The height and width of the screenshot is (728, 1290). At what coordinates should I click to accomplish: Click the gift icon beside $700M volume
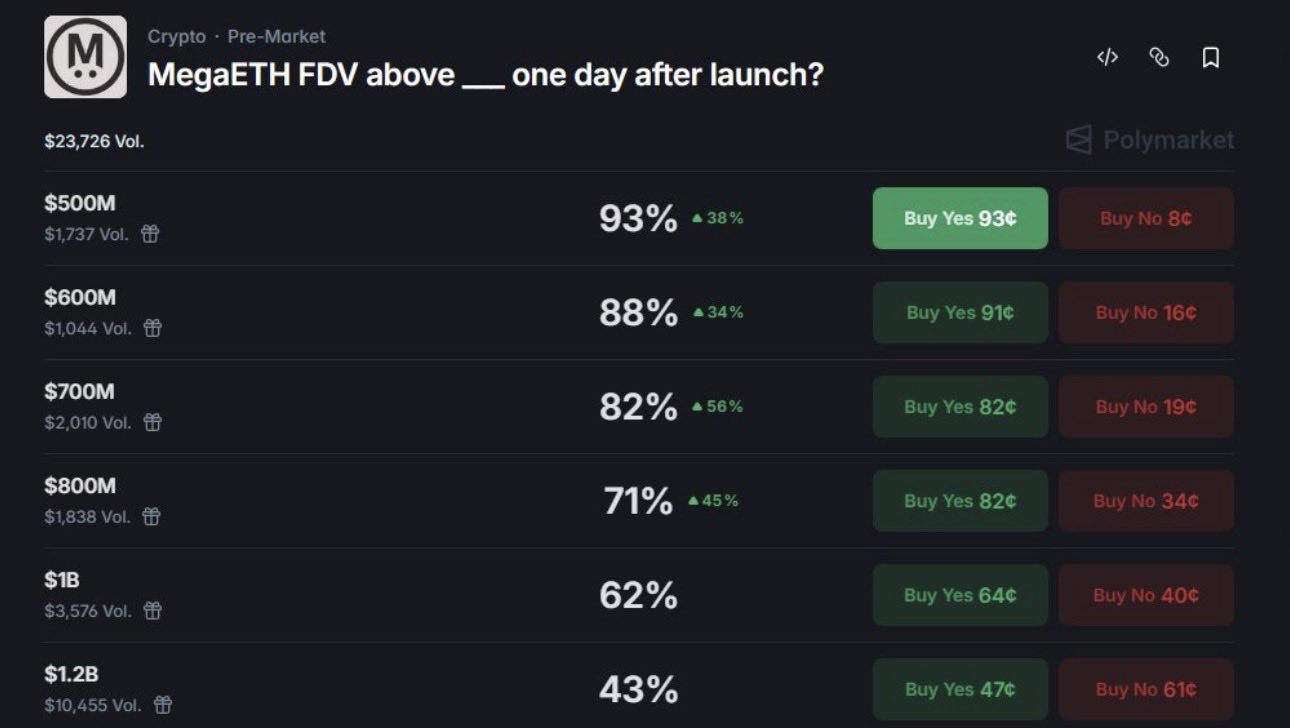click(x=152, y=422)
